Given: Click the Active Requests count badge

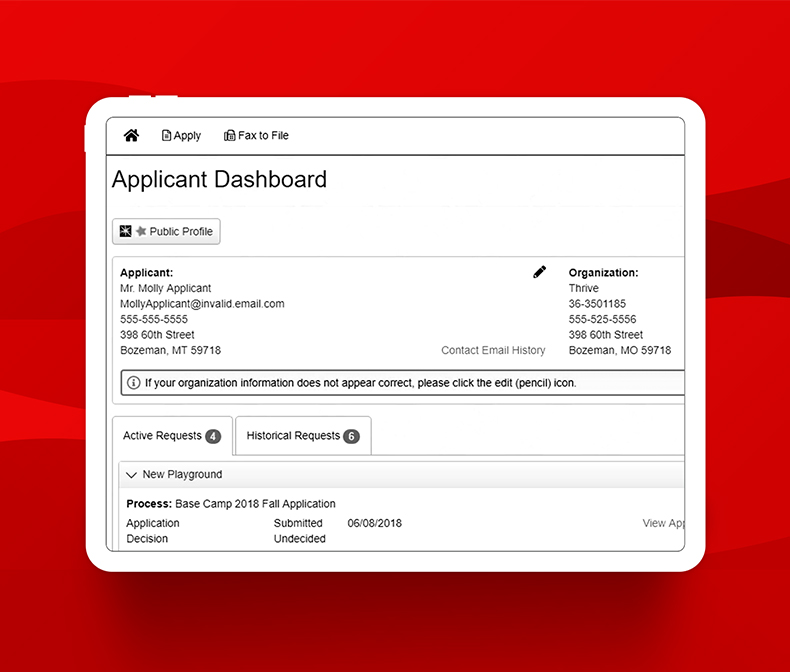Looking at the screenshot, I should (213, 436).
